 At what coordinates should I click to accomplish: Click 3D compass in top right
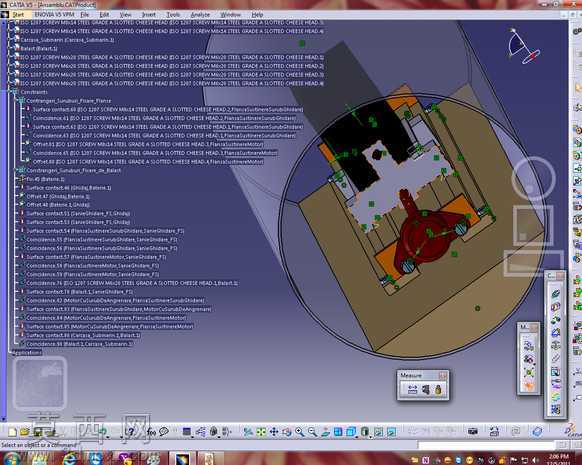(x=523, y=47)
